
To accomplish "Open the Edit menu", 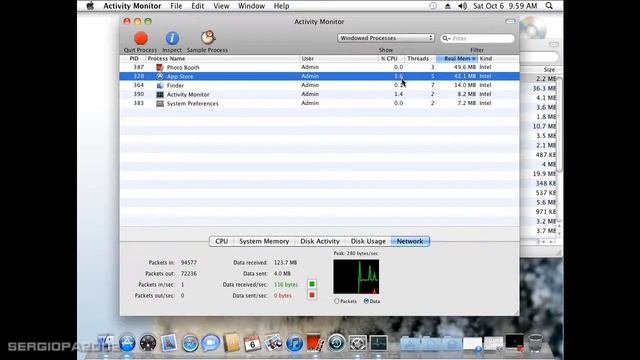I will click(198, 6).
